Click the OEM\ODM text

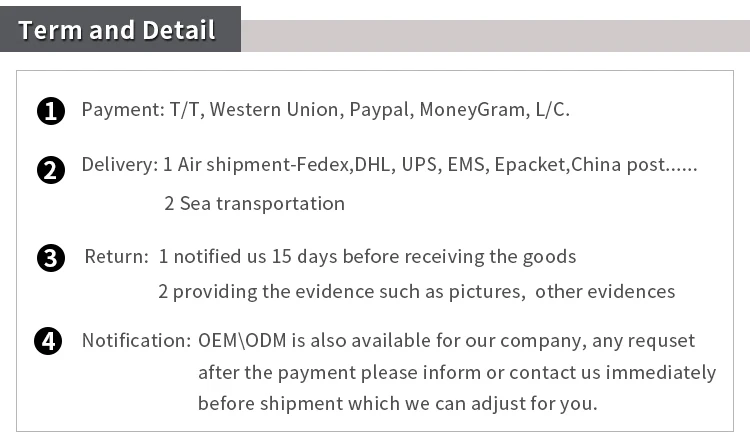[x=242, y=341]
